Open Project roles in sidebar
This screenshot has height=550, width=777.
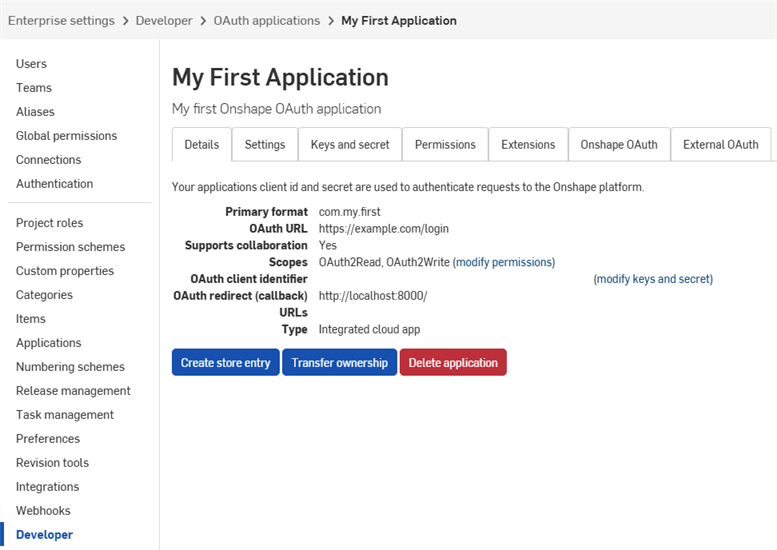pyautogui.click(x=50, y=223)
